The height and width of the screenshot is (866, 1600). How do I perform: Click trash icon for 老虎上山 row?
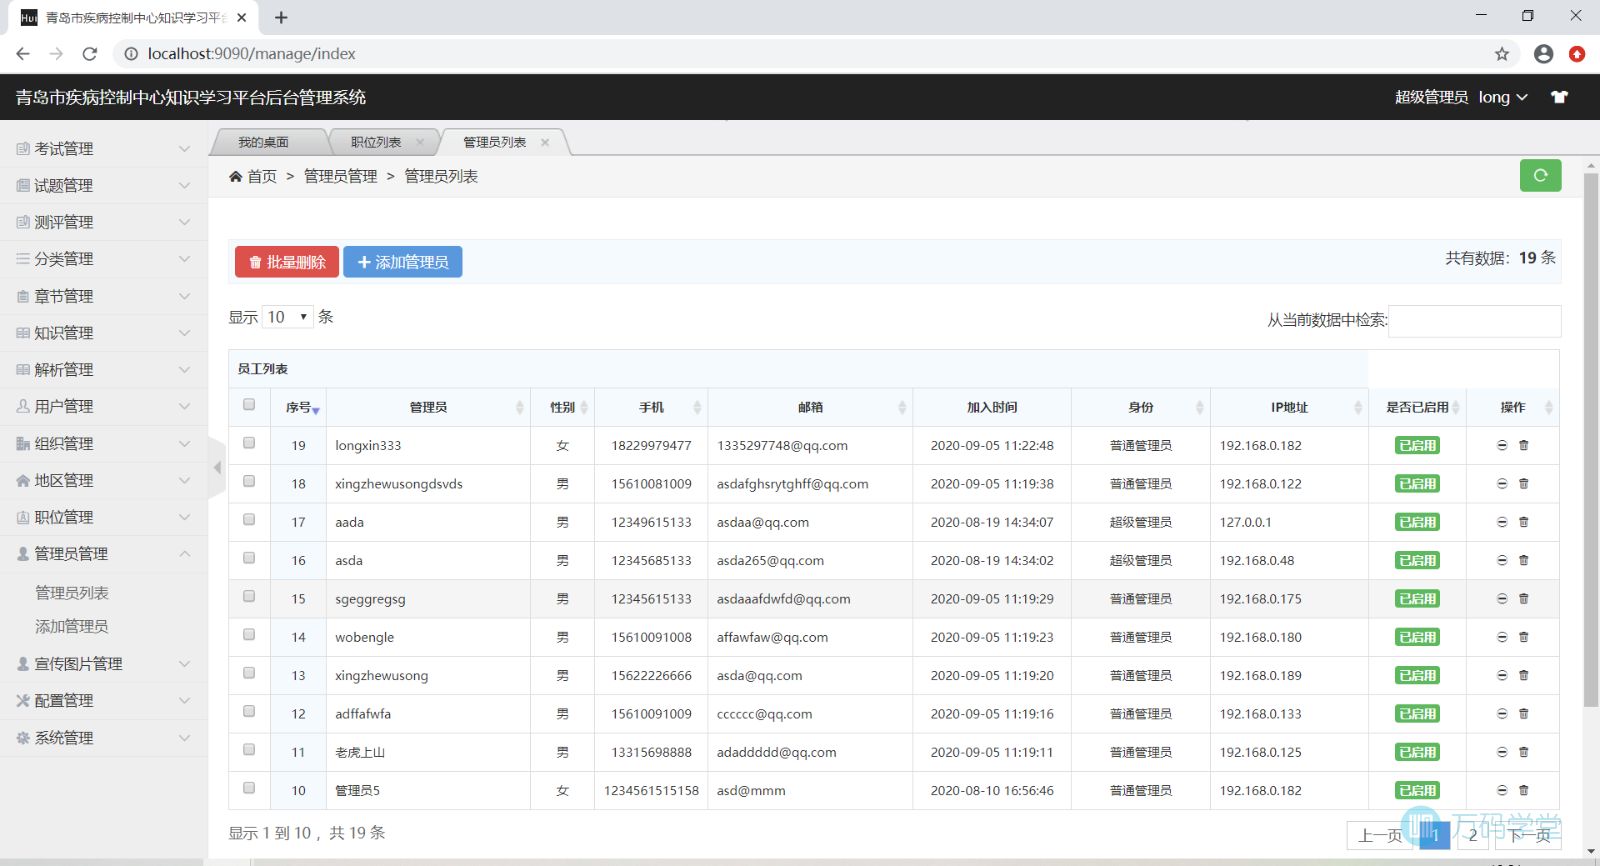pos(1524,752)
